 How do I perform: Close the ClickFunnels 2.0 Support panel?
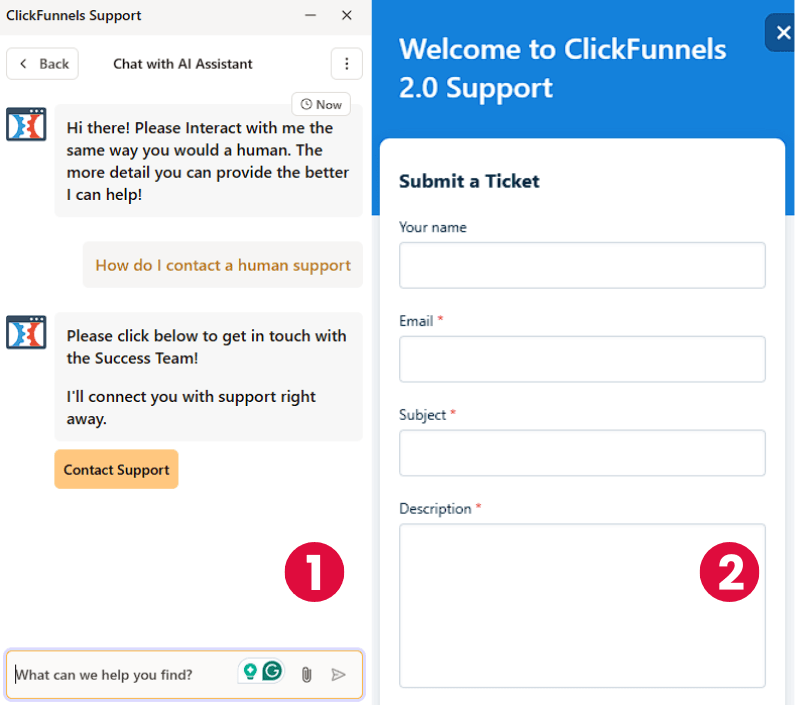(782, 33)
